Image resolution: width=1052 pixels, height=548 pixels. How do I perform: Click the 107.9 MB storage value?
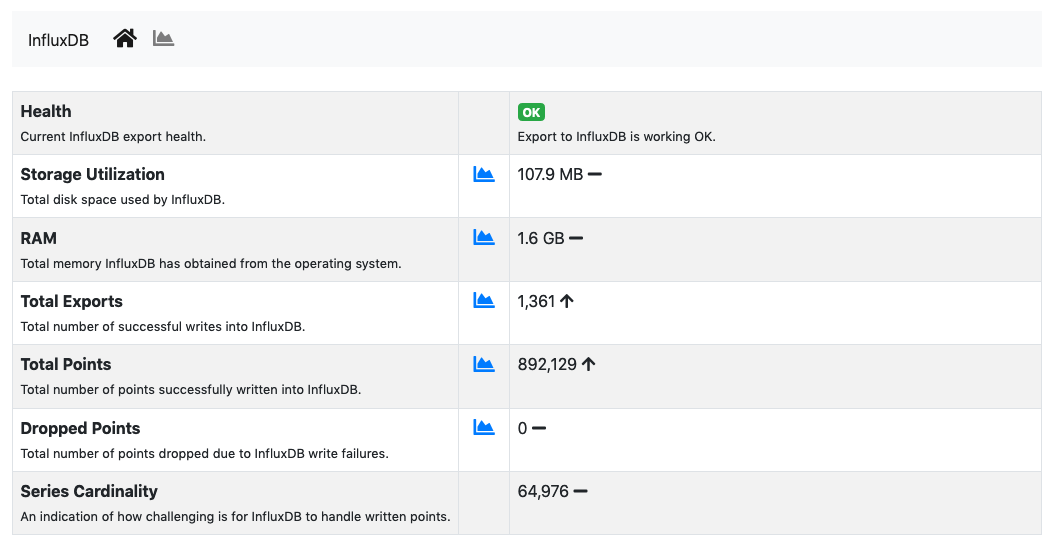pos(550,174)
